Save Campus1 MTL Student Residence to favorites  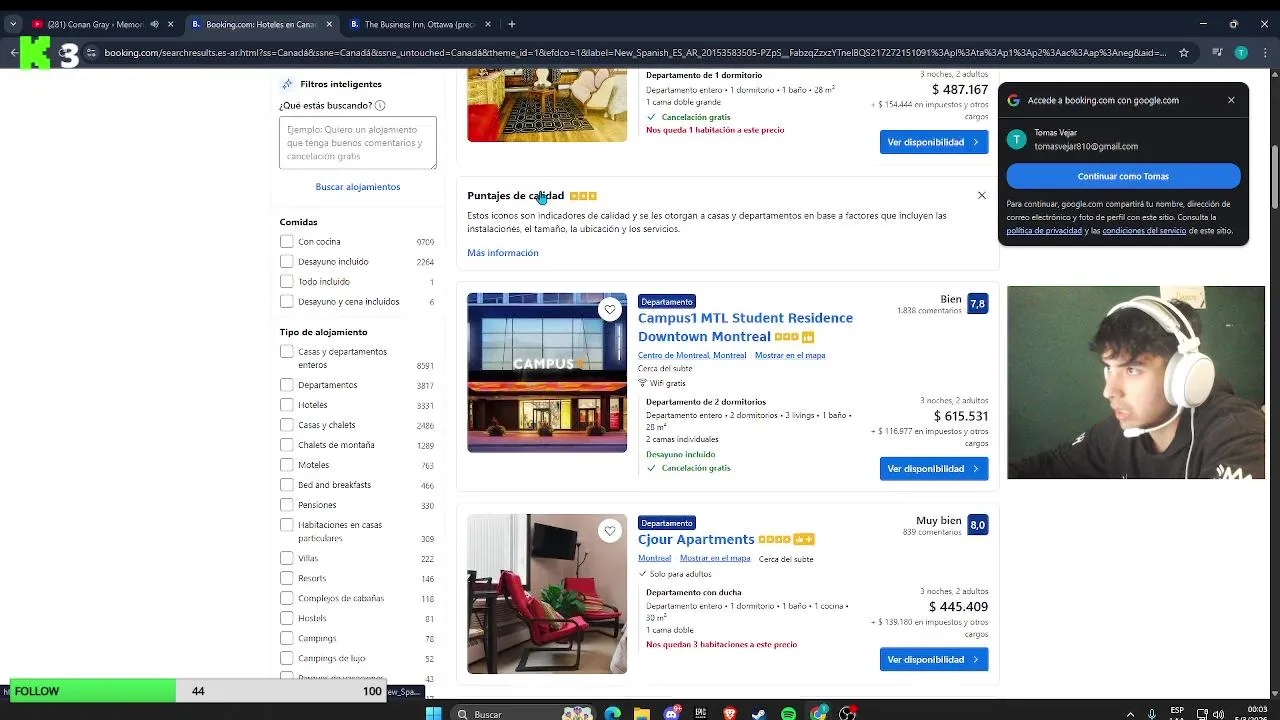[610, 310]
